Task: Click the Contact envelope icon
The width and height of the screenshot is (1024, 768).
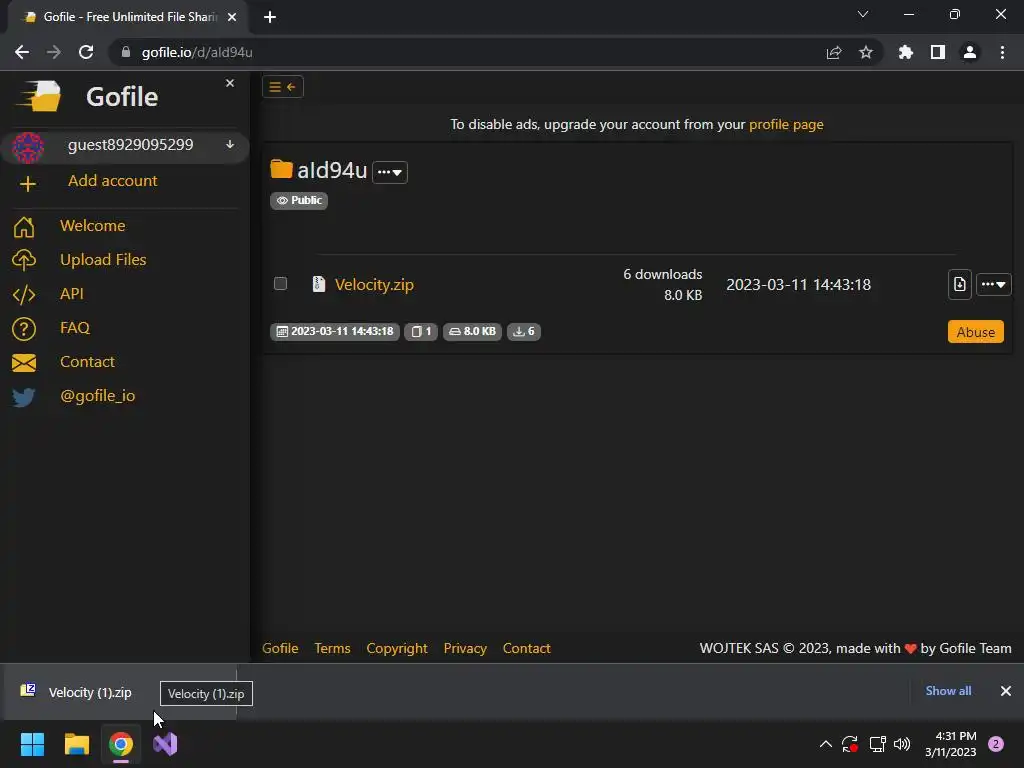Action: click(x=24, y=362)
